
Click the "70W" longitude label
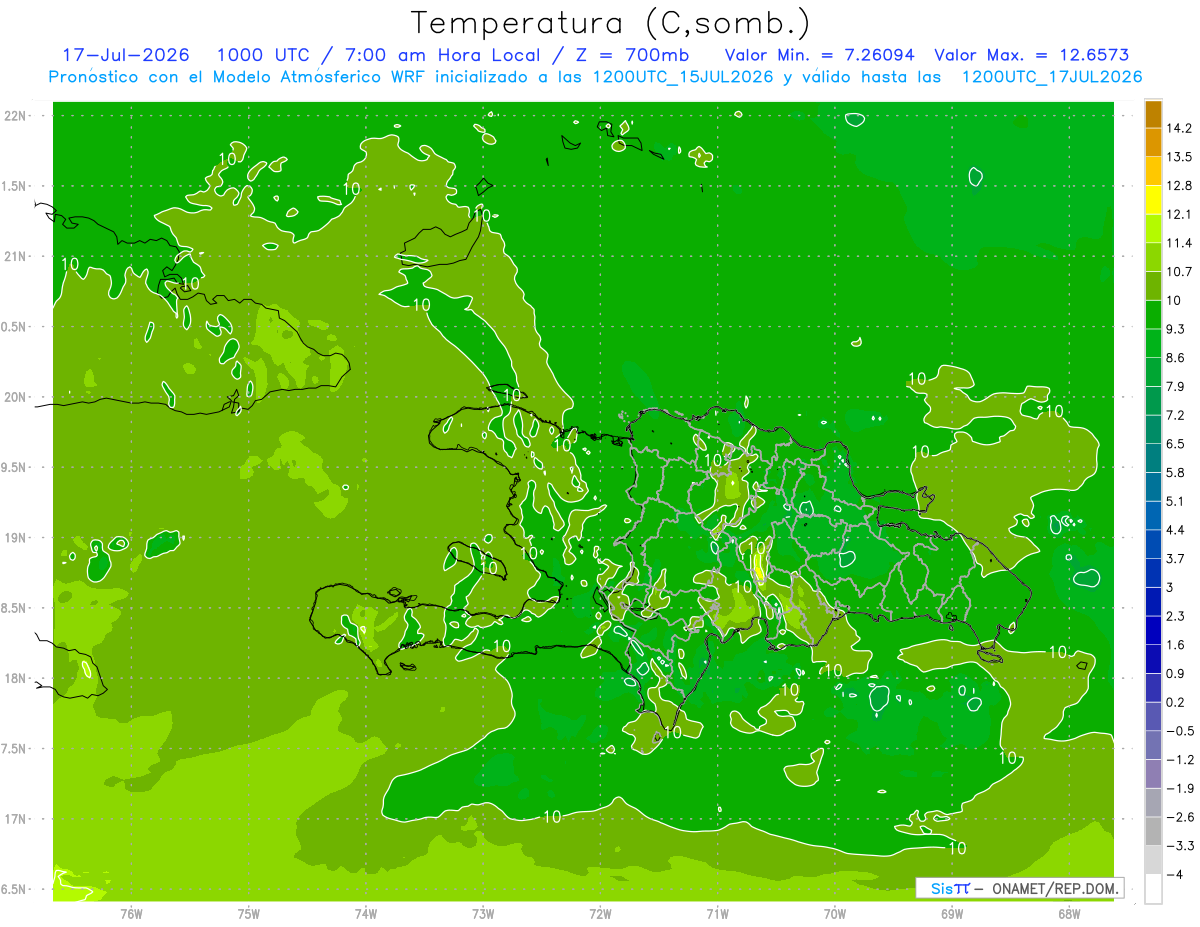(834, 913)
